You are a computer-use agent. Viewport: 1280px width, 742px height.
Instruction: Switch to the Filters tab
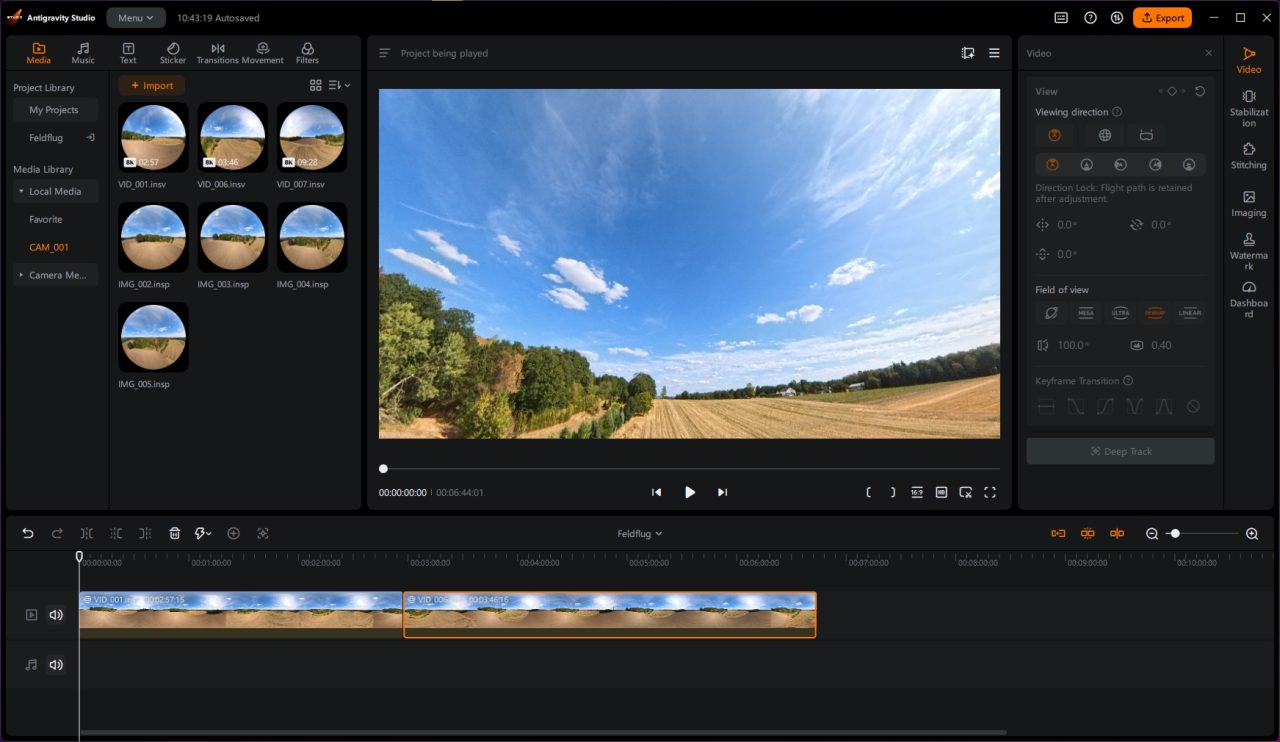(x=307, y=53)
